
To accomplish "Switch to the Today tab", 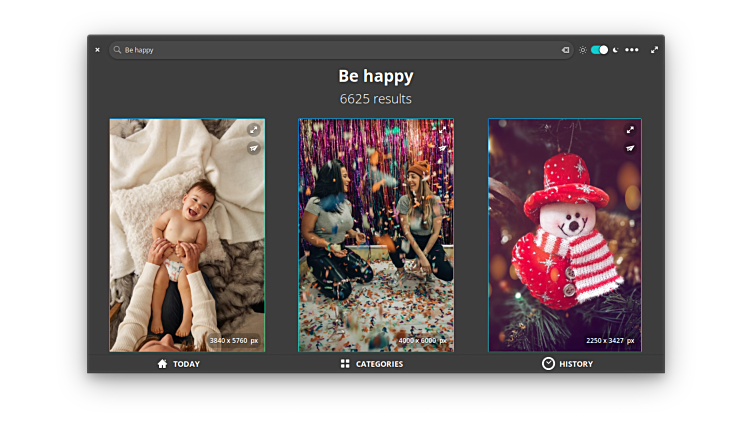I will tap(178, 364).
